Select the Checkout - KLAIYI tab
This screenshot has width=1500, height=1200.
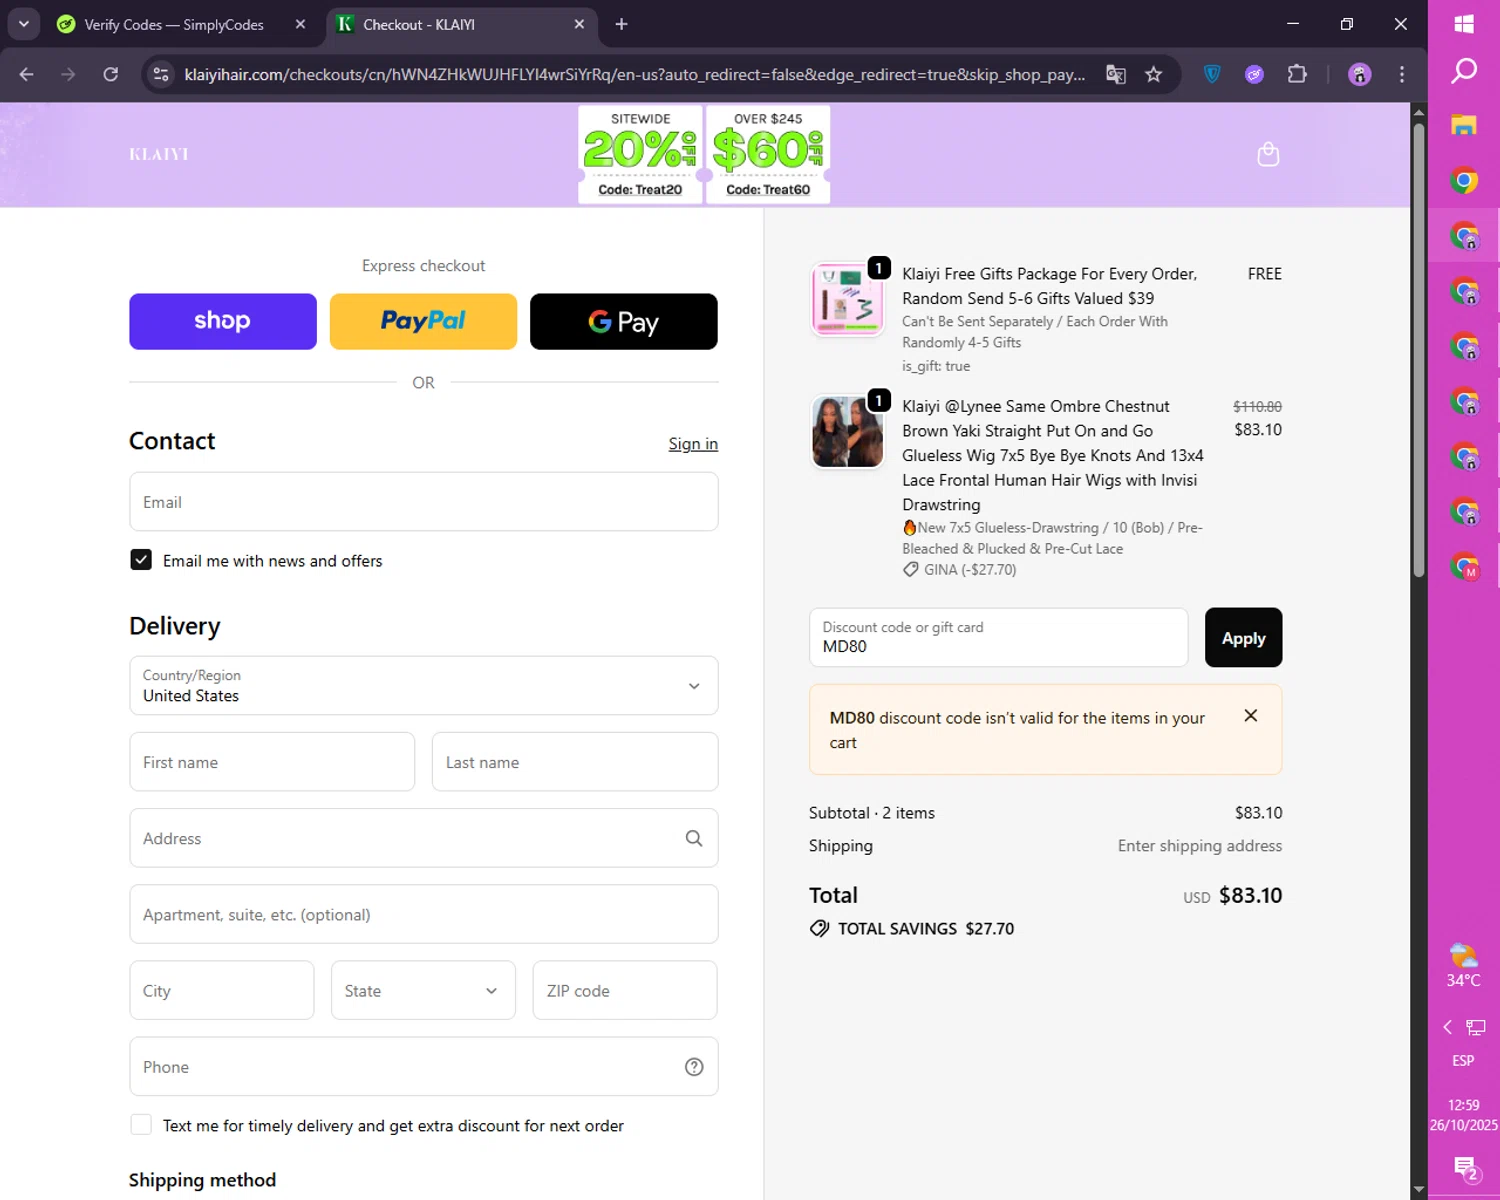pyautogui.click(x=419, y=24)
